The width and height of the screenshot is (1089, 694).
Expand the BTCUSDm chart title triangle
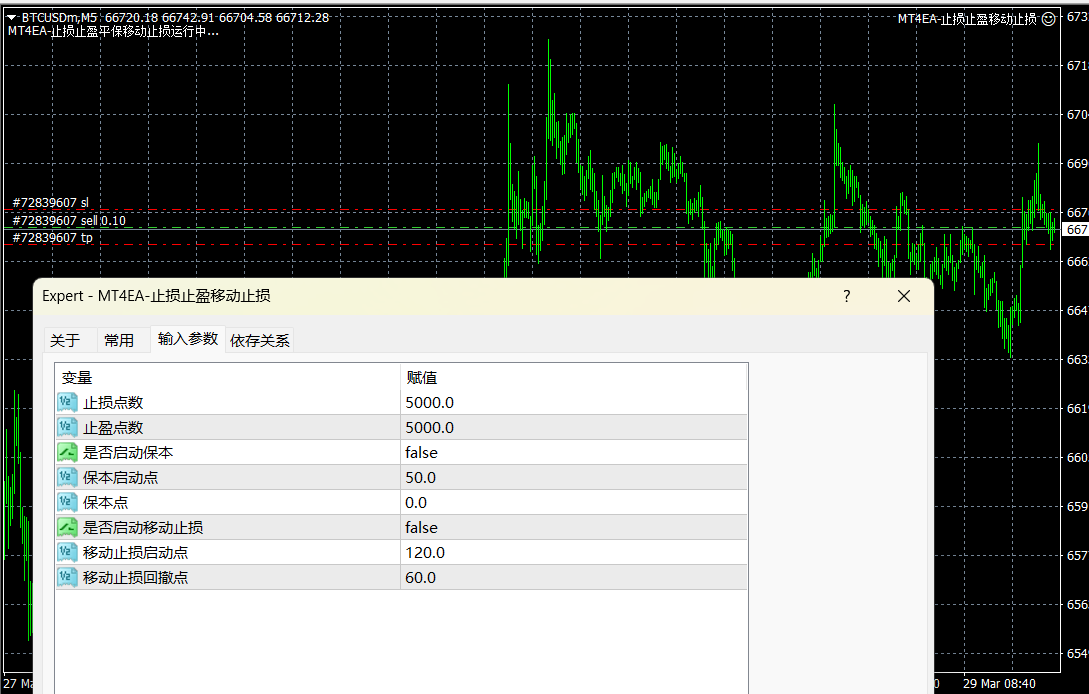(11, 17)
